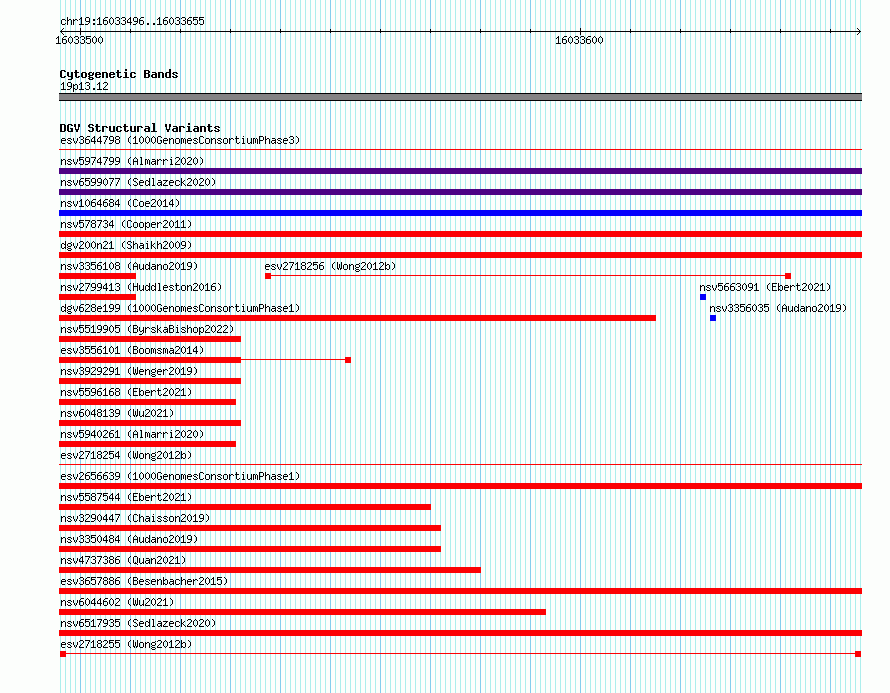Click the left end marker of esv2718255
The width and height of the screenshot is (890, 693).
[x=63, y=654]
